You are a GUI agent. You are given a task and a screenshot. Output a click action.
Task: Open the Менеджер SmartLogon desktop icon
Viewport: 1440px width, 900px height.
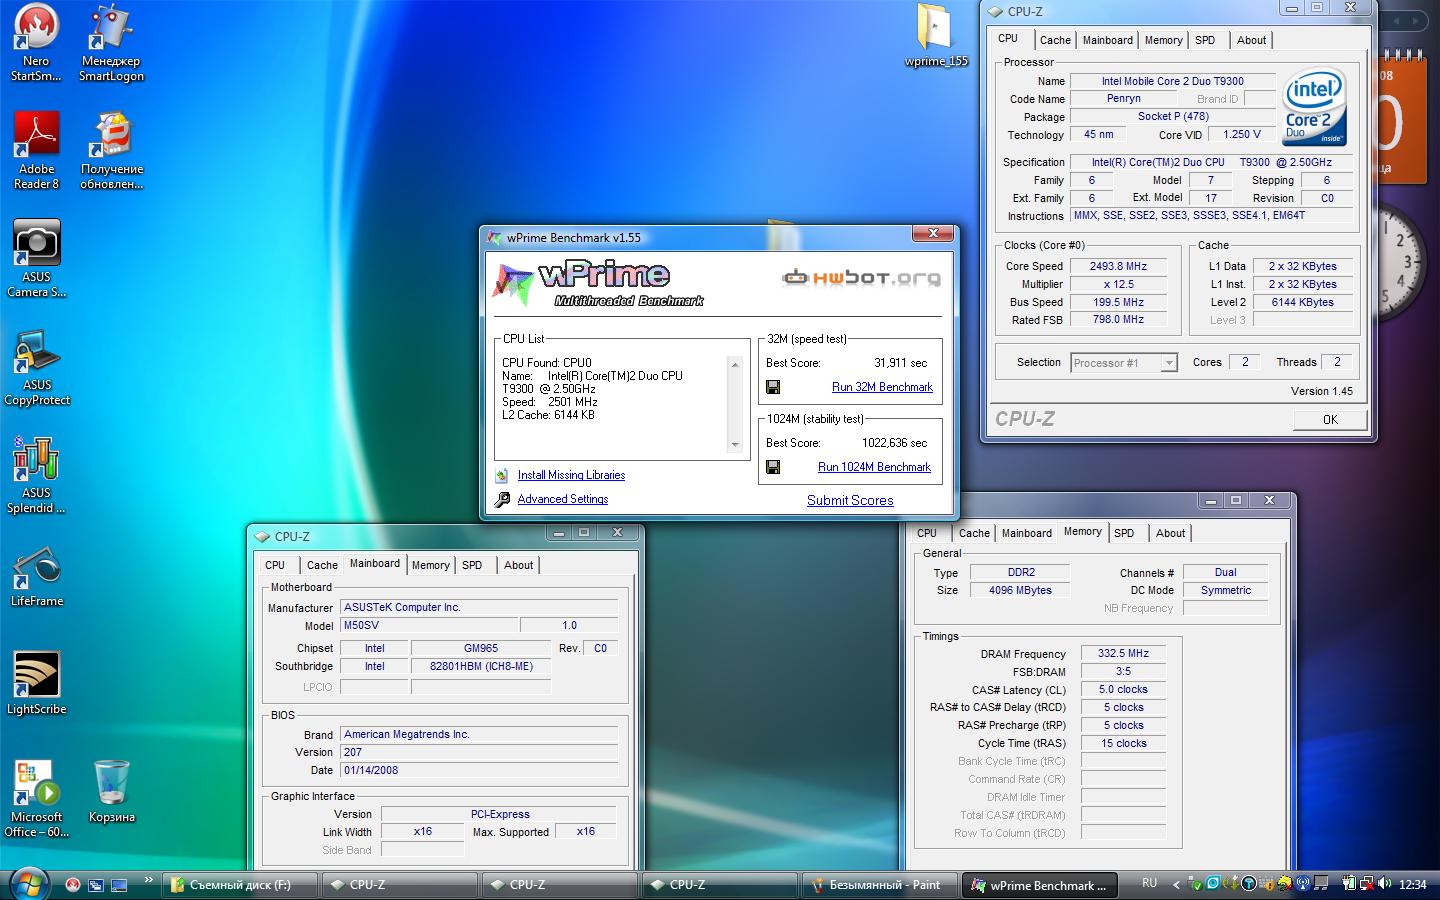click(x=111, y=42)
